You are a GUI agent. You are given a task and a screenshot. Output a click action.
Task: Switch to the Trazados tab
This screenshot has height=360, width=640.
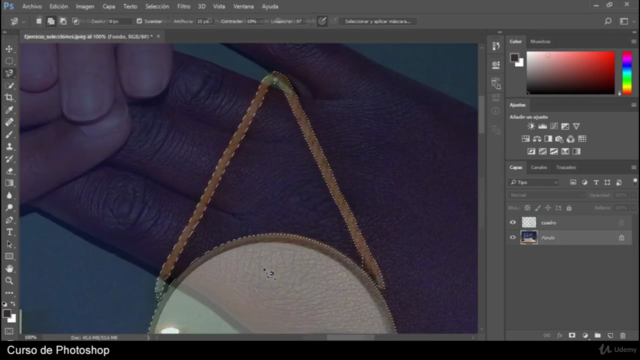tap(566, 167)
